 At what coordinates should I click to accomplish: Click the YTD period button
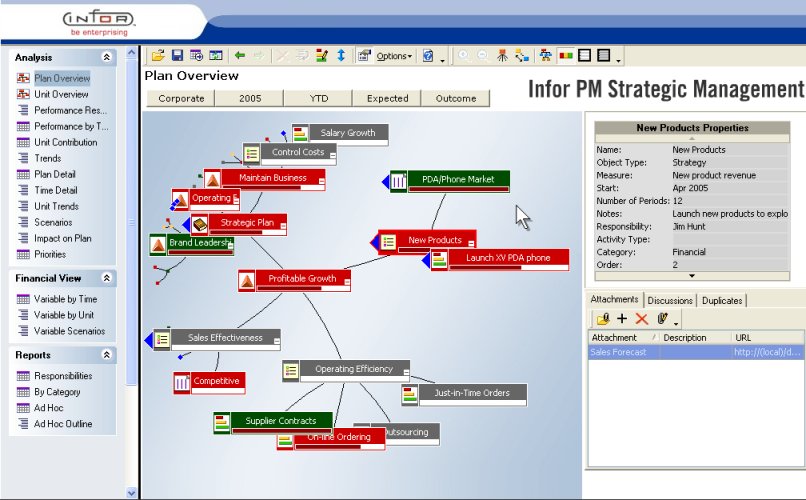(x=319, y=98)
